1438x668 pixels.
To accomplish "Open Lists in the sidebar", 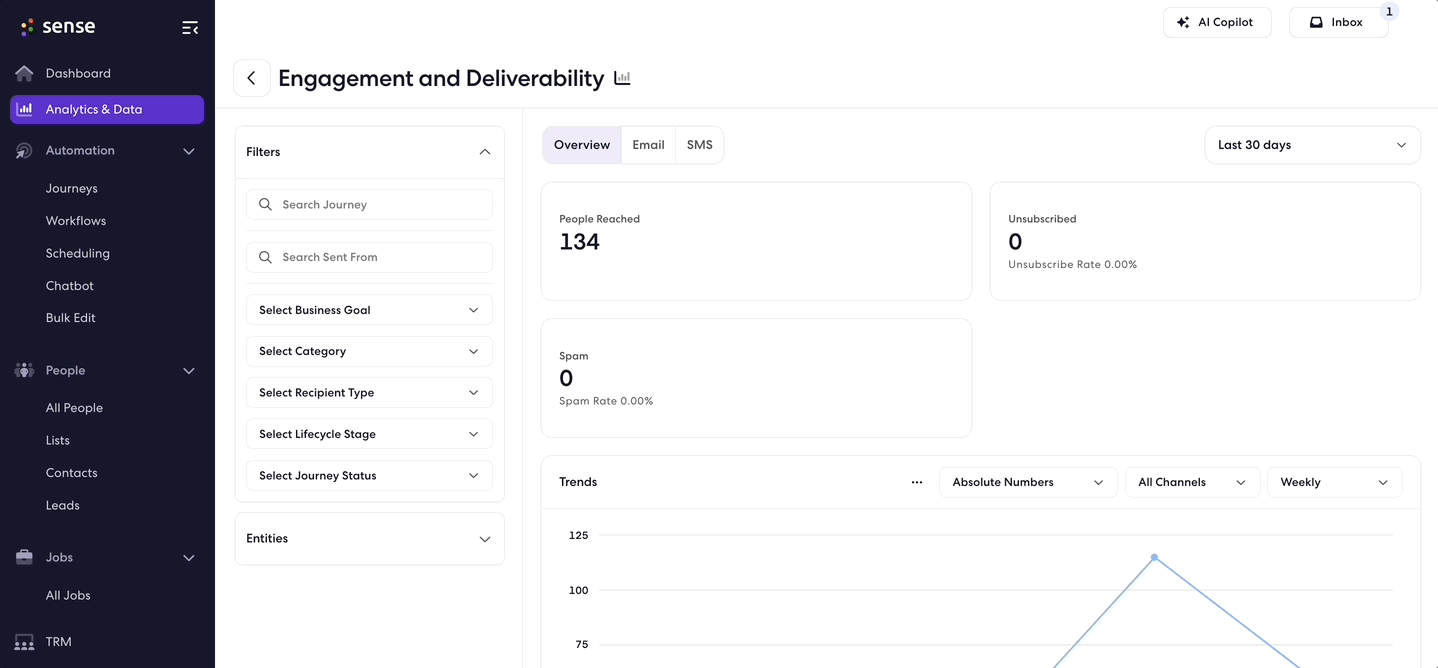I will 58,440.
